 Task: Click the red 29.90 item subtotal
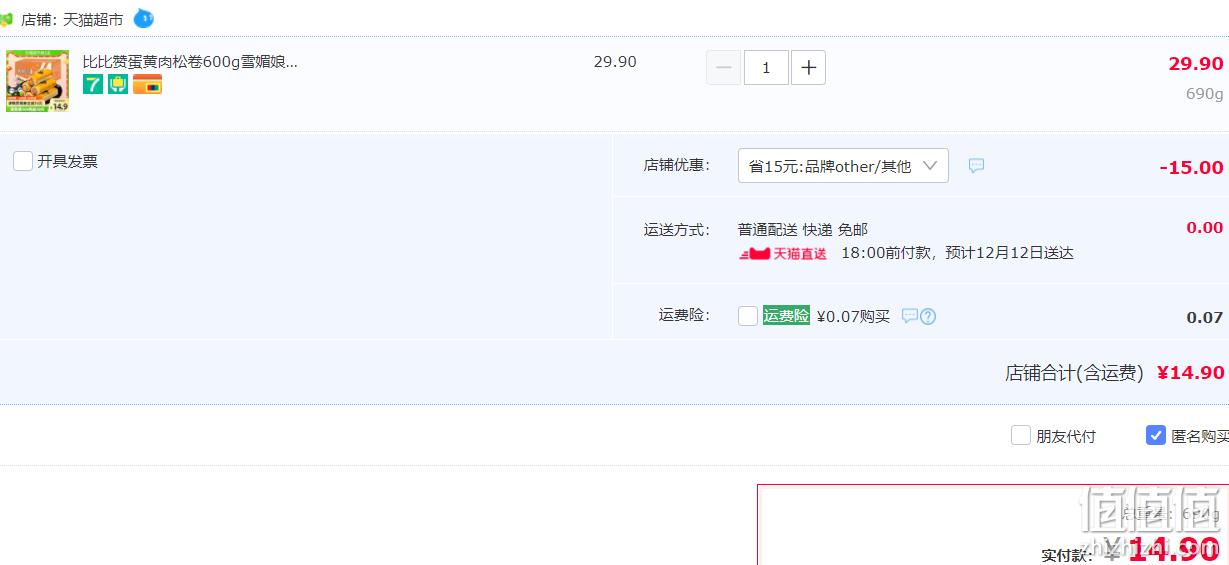(x=1196, y=63)
